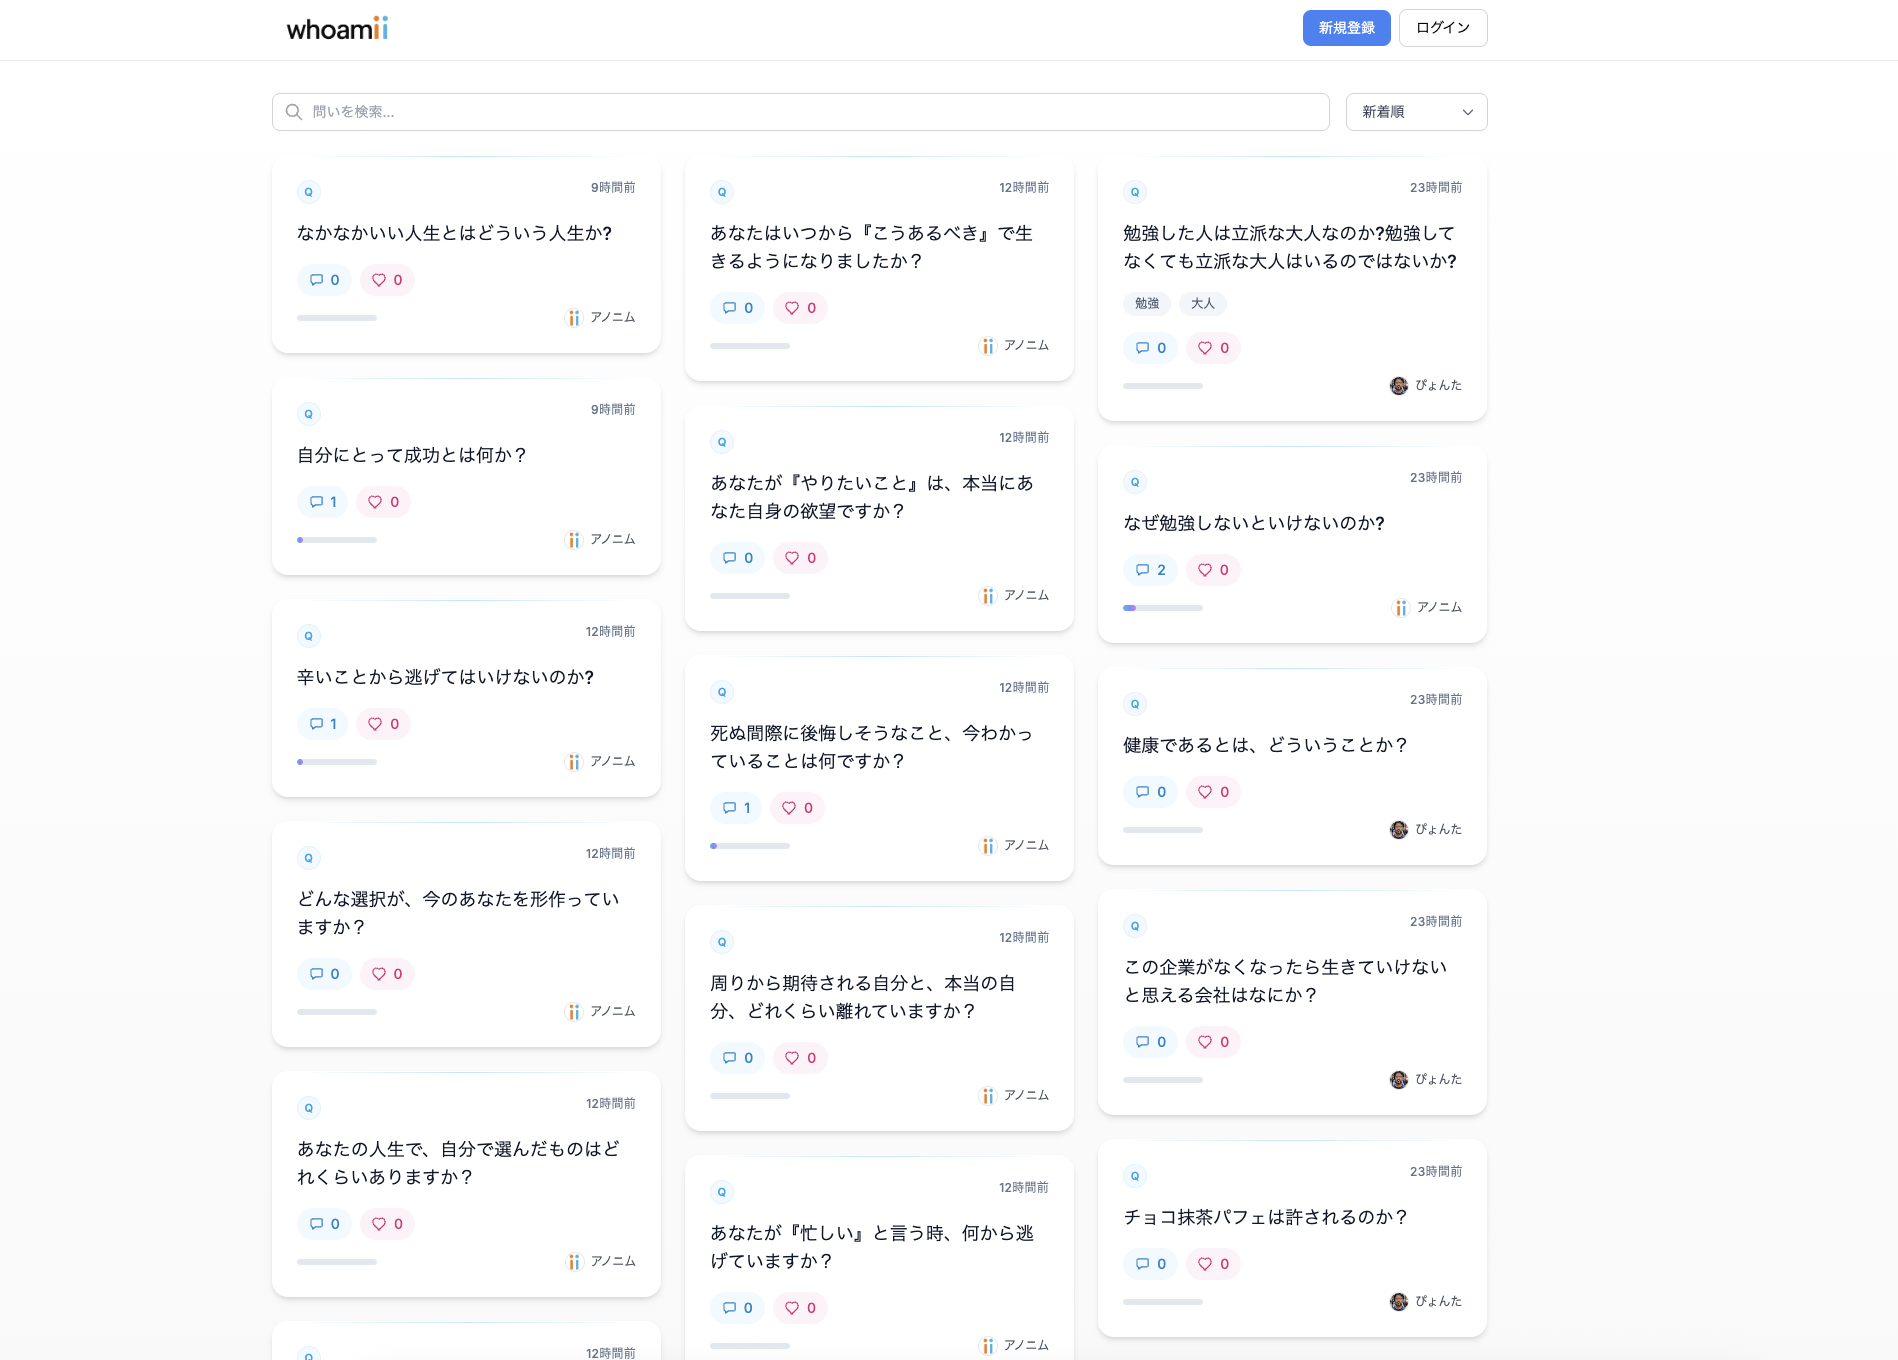Click the whoamii logo in header
Viewport: 1898px width, 1360px height.
(x=337, y=29)
